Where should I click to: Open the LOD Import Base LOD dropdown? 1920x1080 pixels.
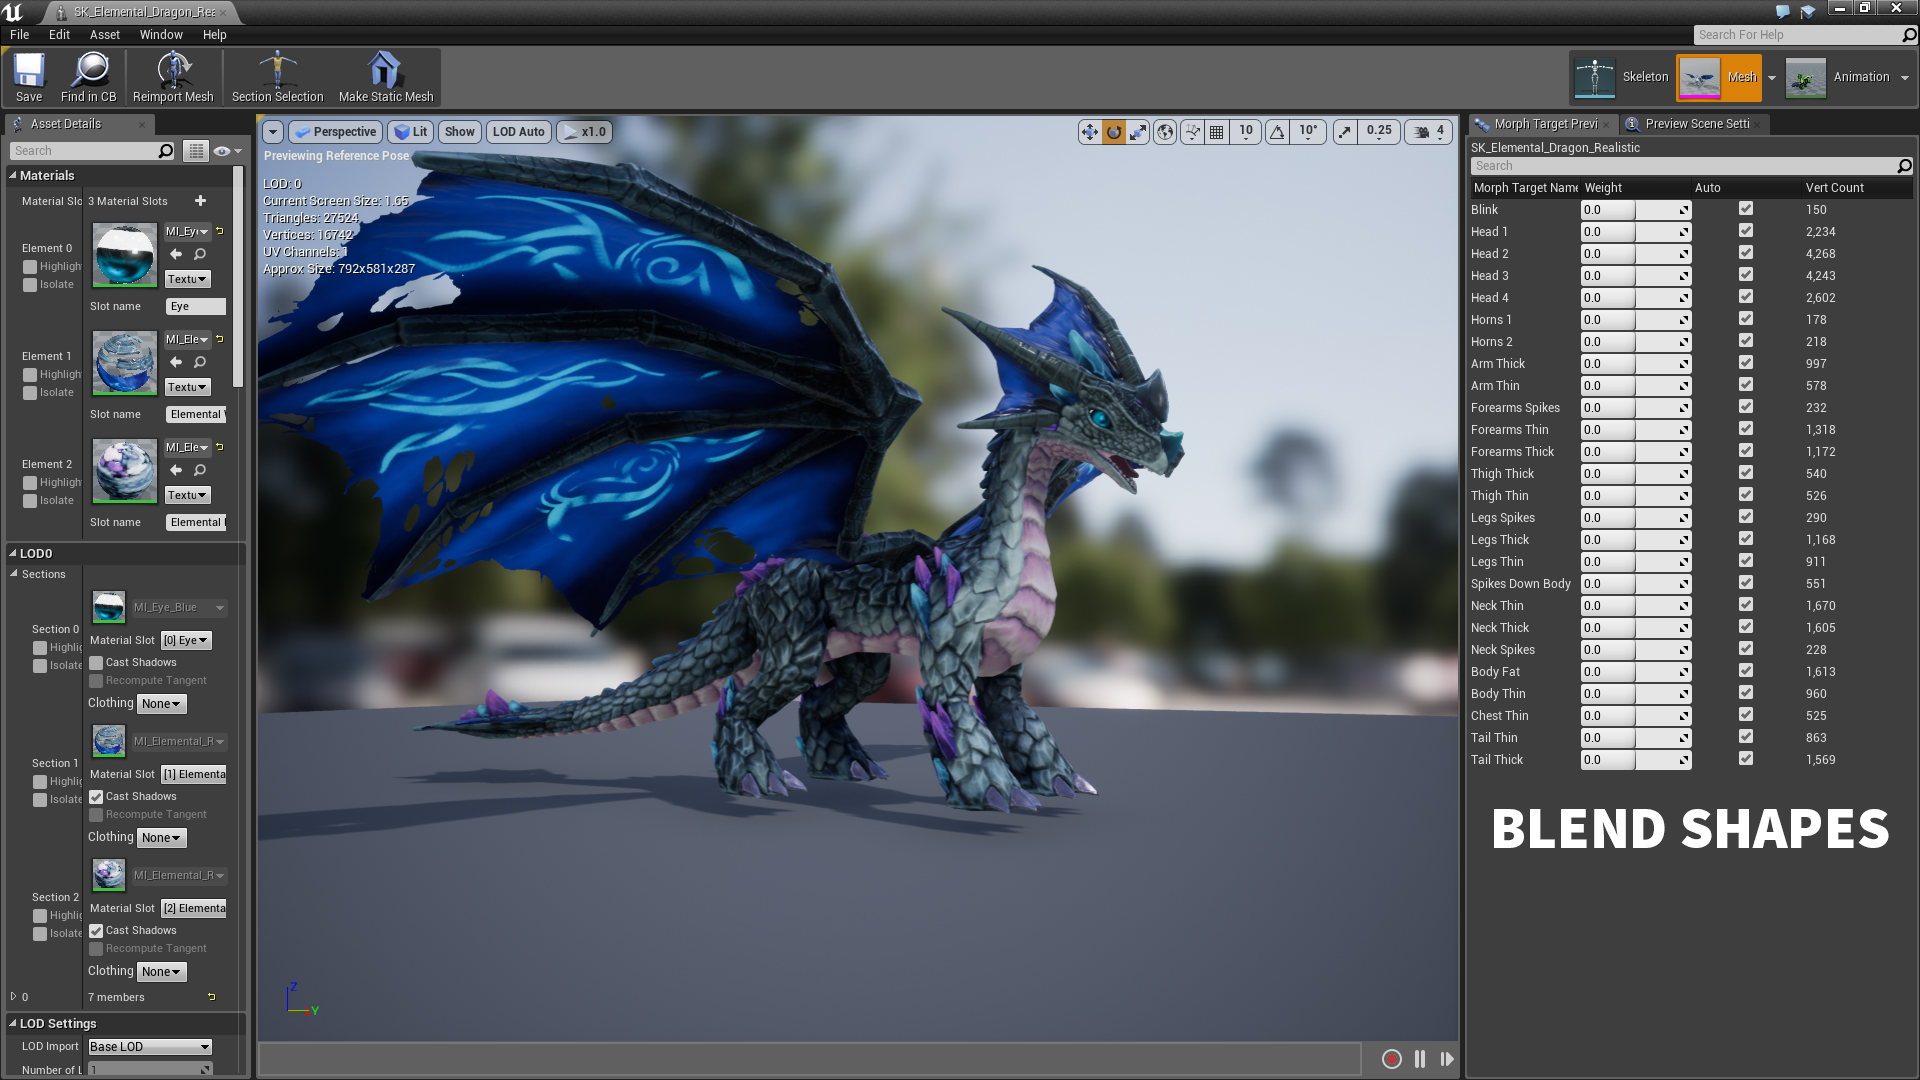tap(148, 1046)
